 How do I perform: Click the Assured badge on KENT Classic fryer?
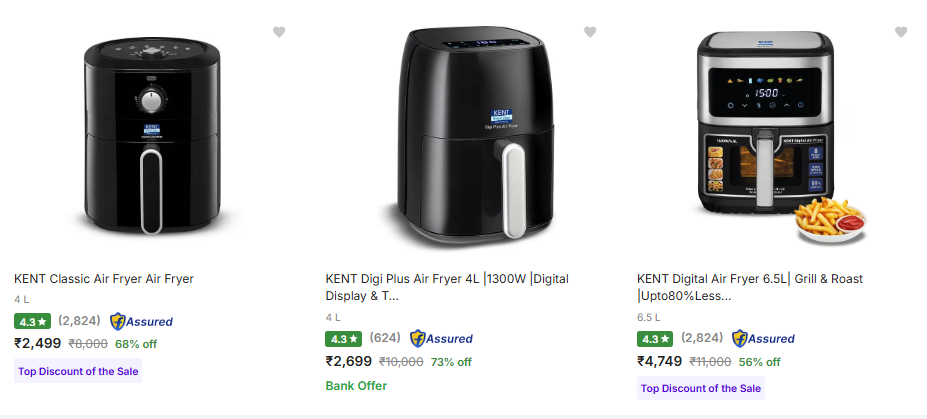[141, 322]
